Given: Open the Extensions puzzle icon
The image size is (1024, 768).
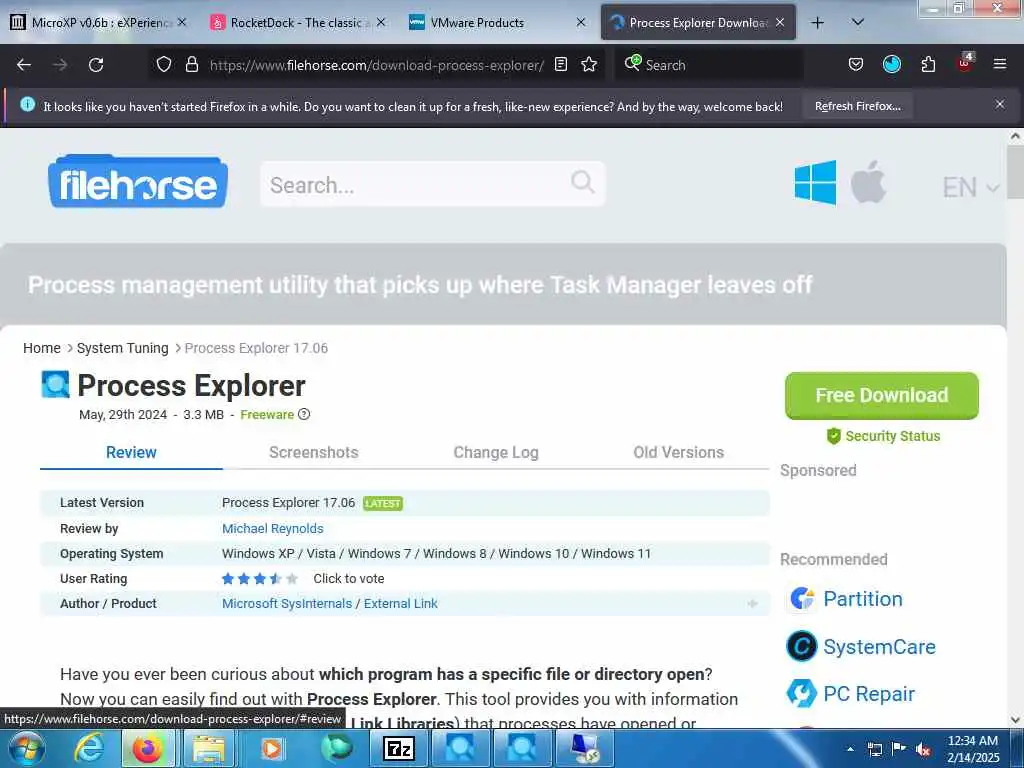Looking at the screenshot, I should [x=928, y=65].
